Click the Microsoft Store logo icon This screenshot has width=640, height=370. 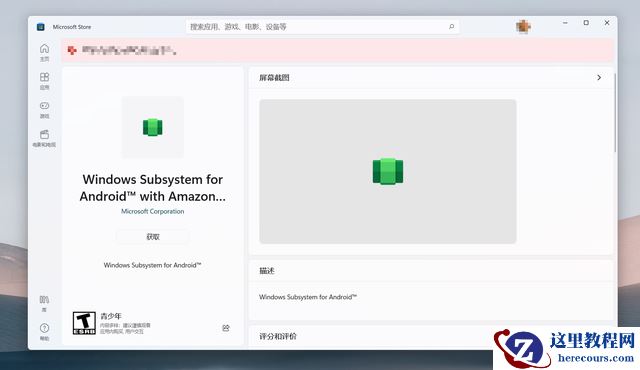tap(40, 27)
